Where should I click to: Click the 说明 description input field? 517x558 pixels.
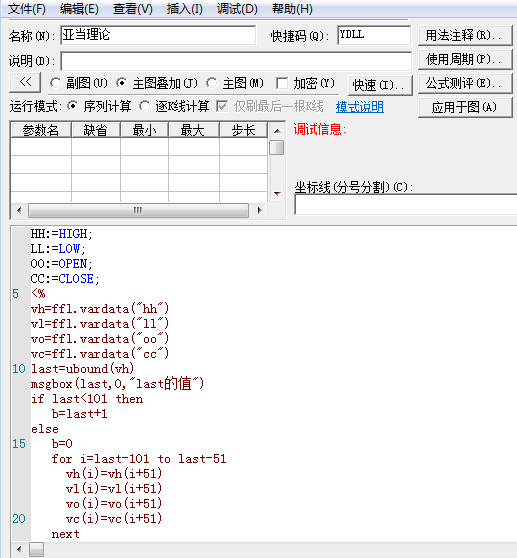point(236,61)
